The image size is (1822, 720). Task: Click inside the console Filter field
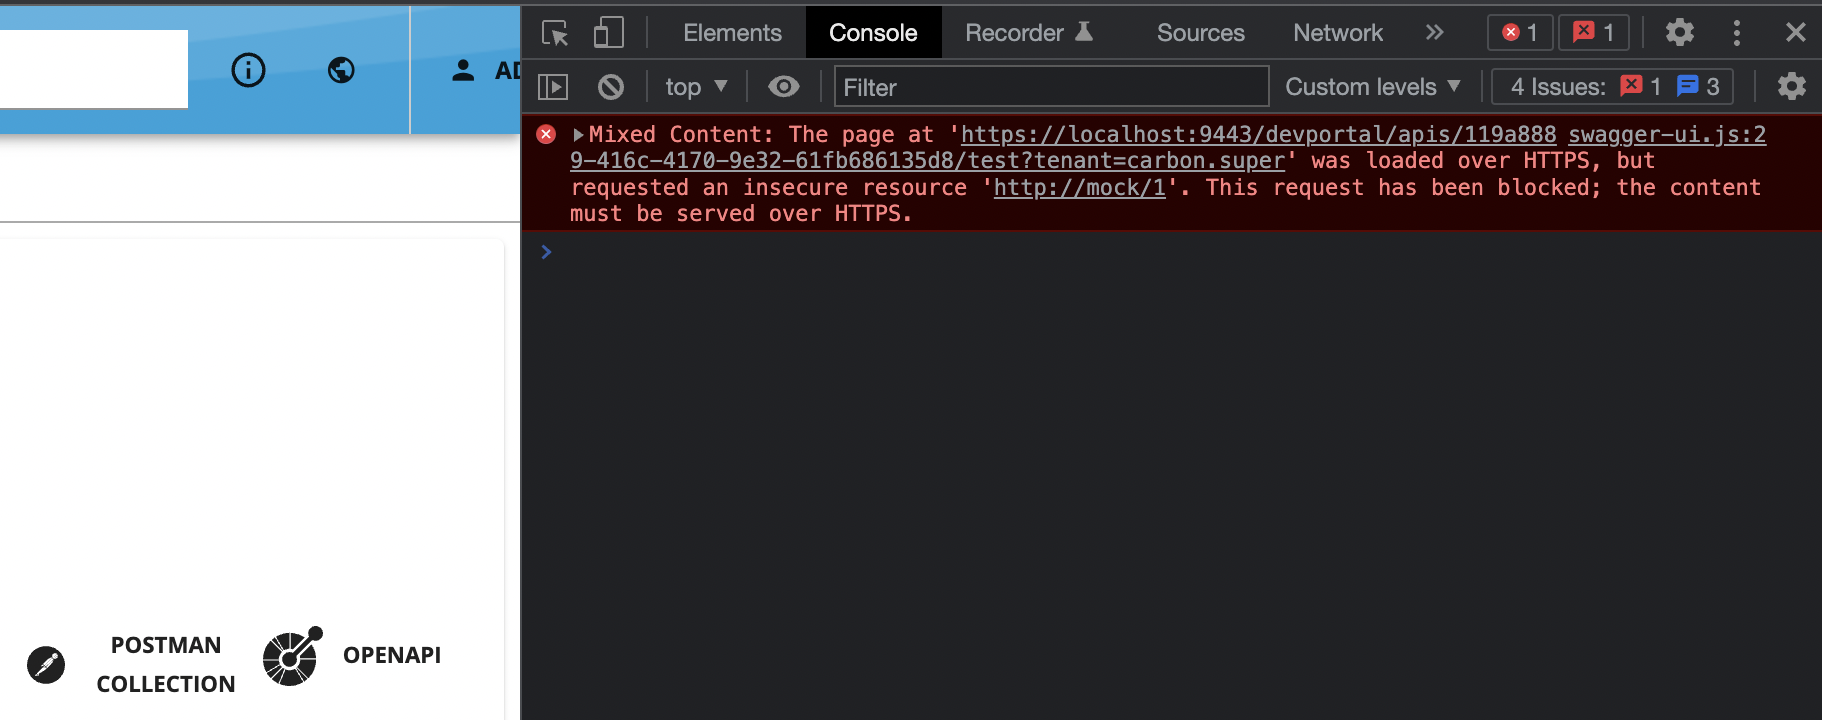tap(1050, 86)
